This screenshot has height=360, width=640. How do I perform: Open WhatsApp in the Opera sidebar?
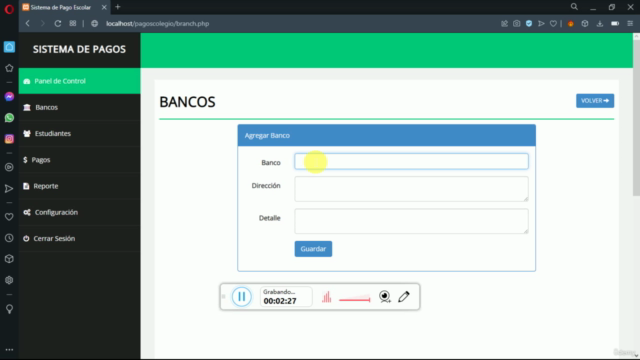point(9,118)
